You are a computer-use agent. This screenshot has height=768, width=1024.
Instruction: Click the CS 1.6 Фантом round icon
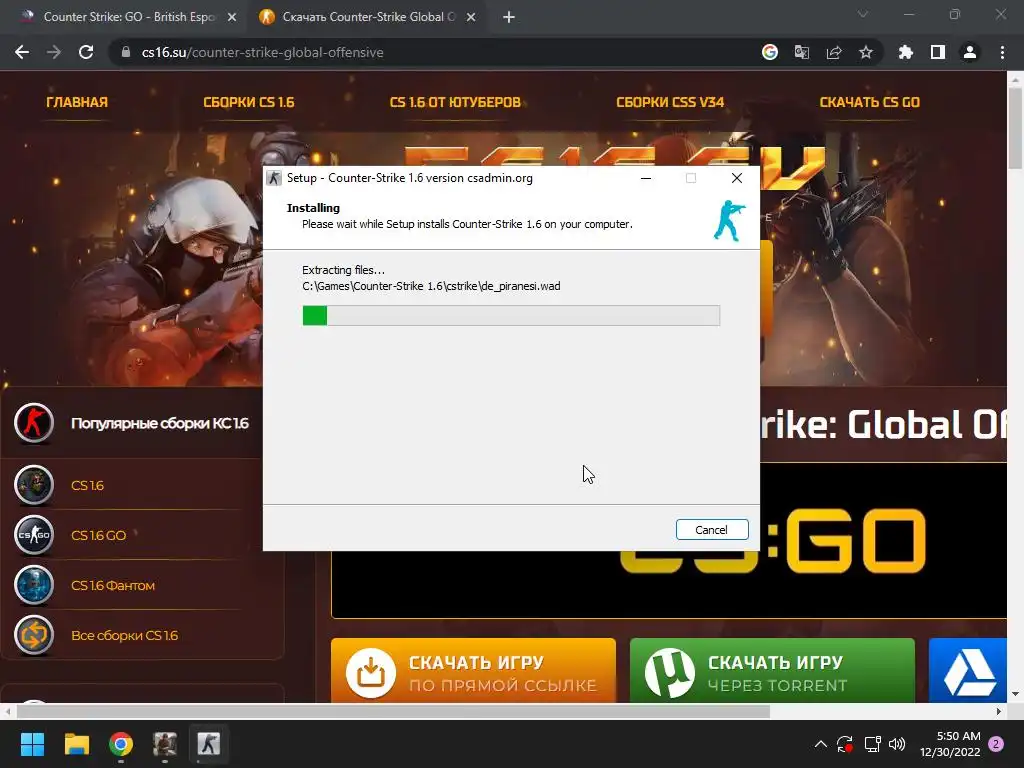[33, 585]
